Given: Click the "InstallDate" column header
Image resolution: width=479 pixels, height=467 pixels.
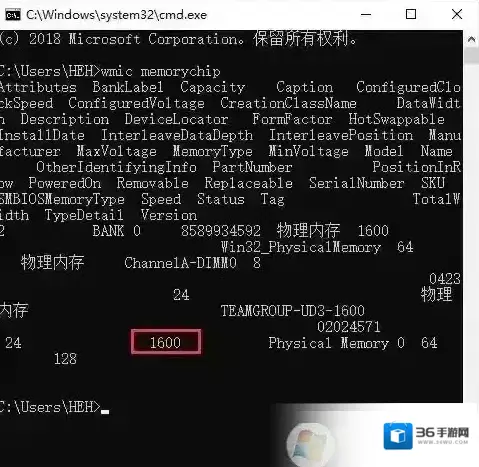Looking at the screenshot, I should [42, 135].
